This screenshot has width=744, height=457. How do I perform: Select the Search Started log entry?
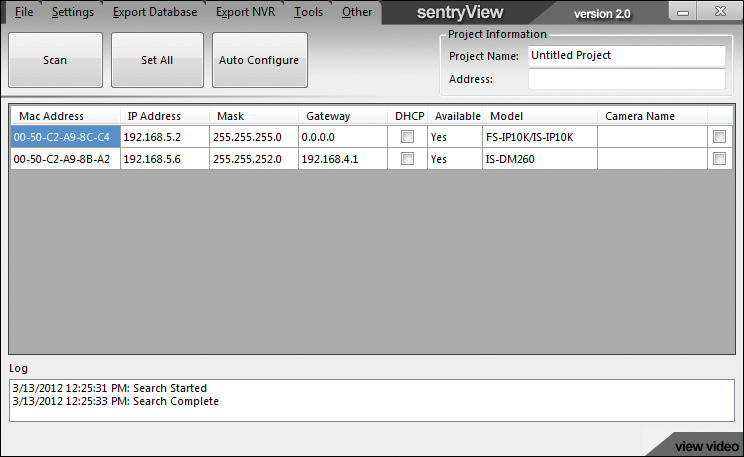[110, 388]
